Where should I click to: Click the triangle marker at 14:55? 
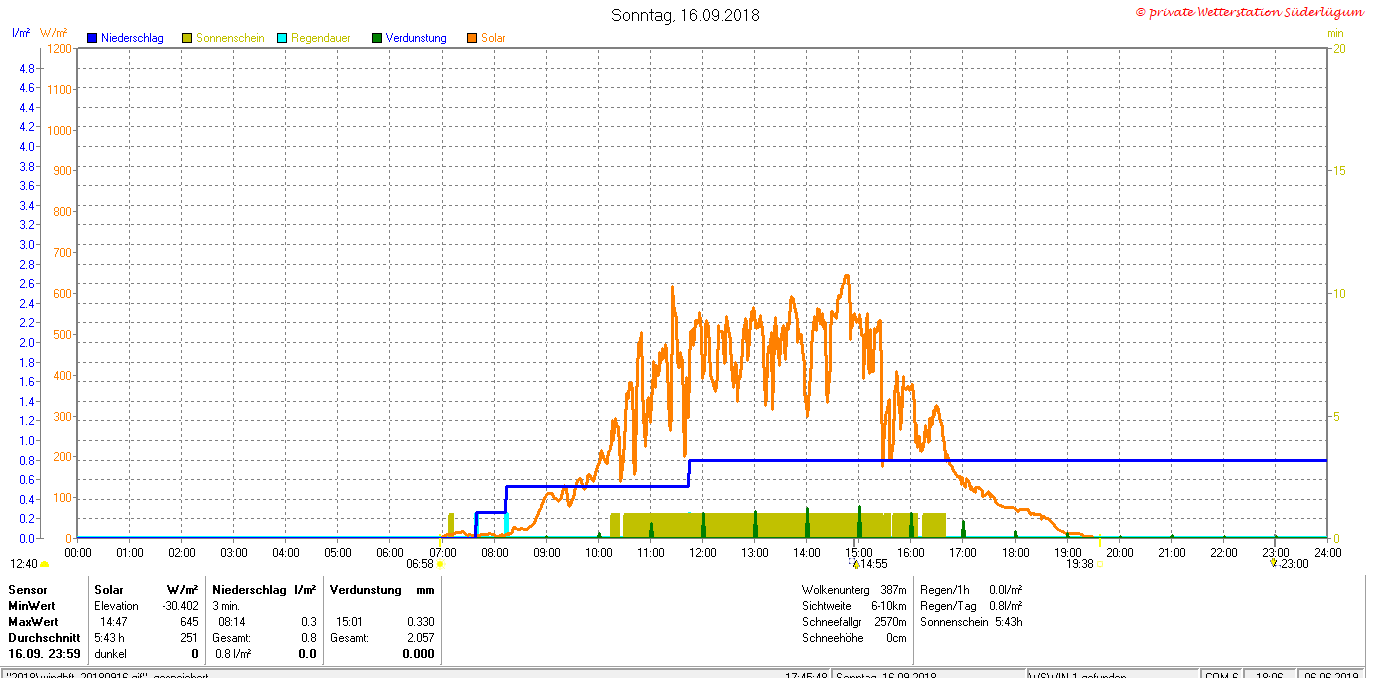click(x=856, y=565)
